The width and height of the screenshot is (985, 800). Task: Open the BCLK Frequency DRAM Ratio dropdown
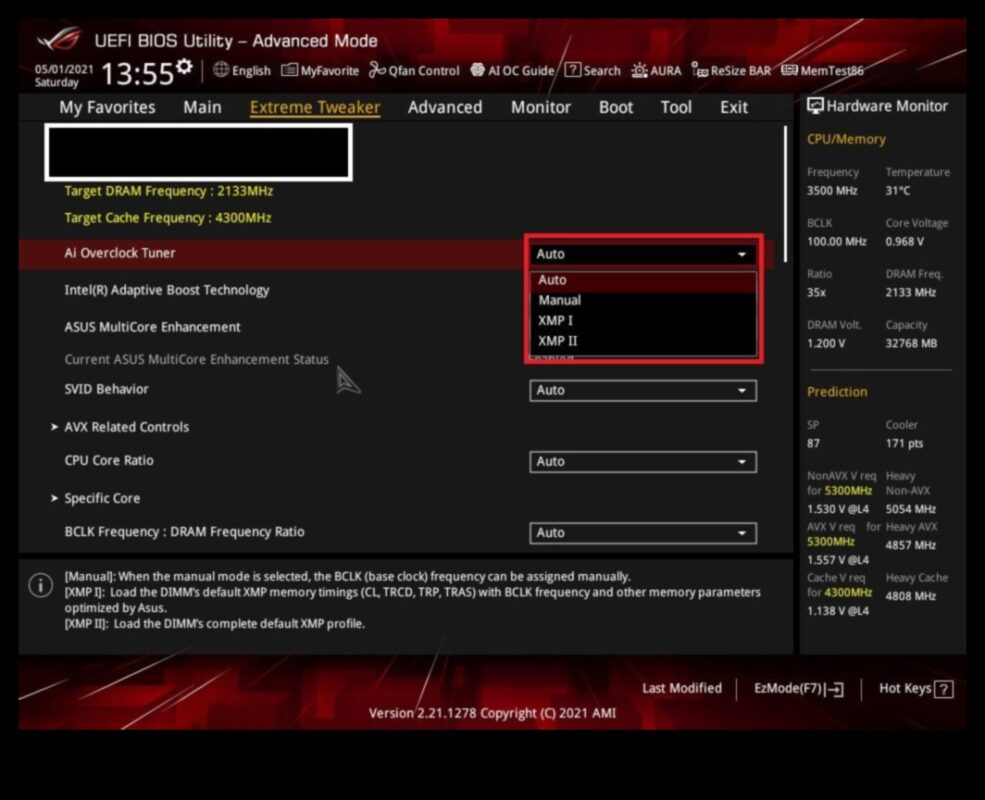(642, 532)
